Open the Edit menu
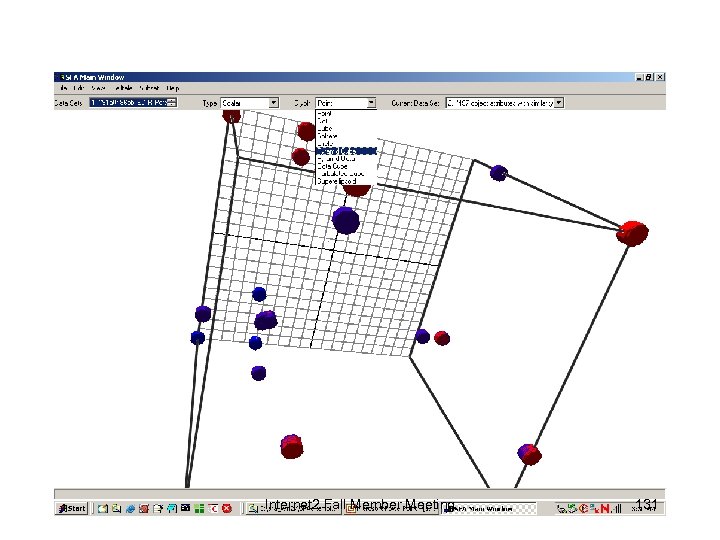The width and height of the screenshot is (720, 540). click(x=79, y=88)
